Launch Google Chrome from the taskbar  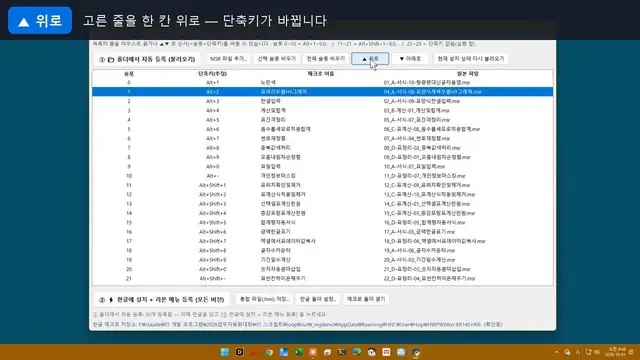tap(269, 352)
